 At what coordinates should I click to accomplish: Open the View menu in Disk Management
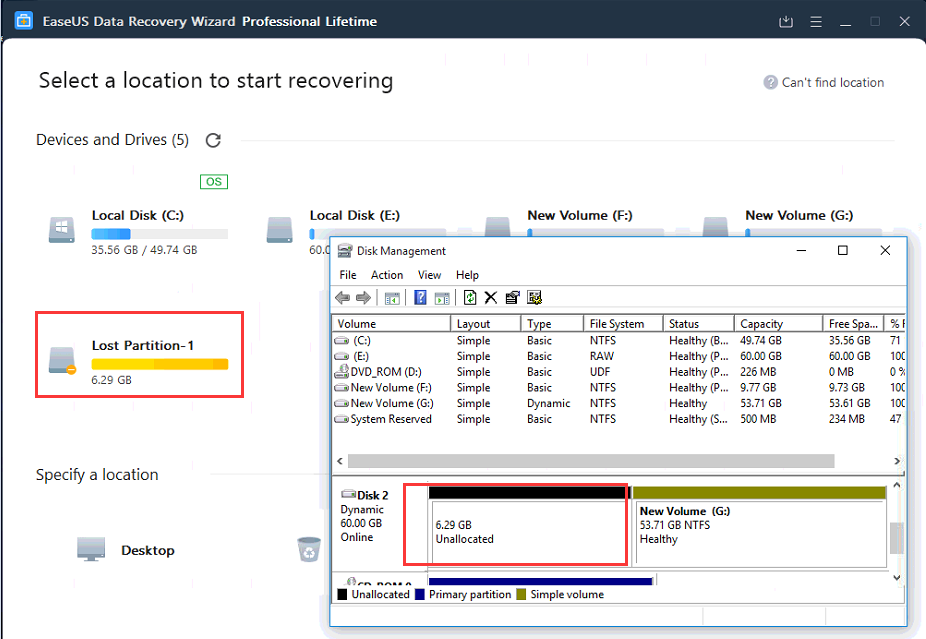[x=429, y=275]
